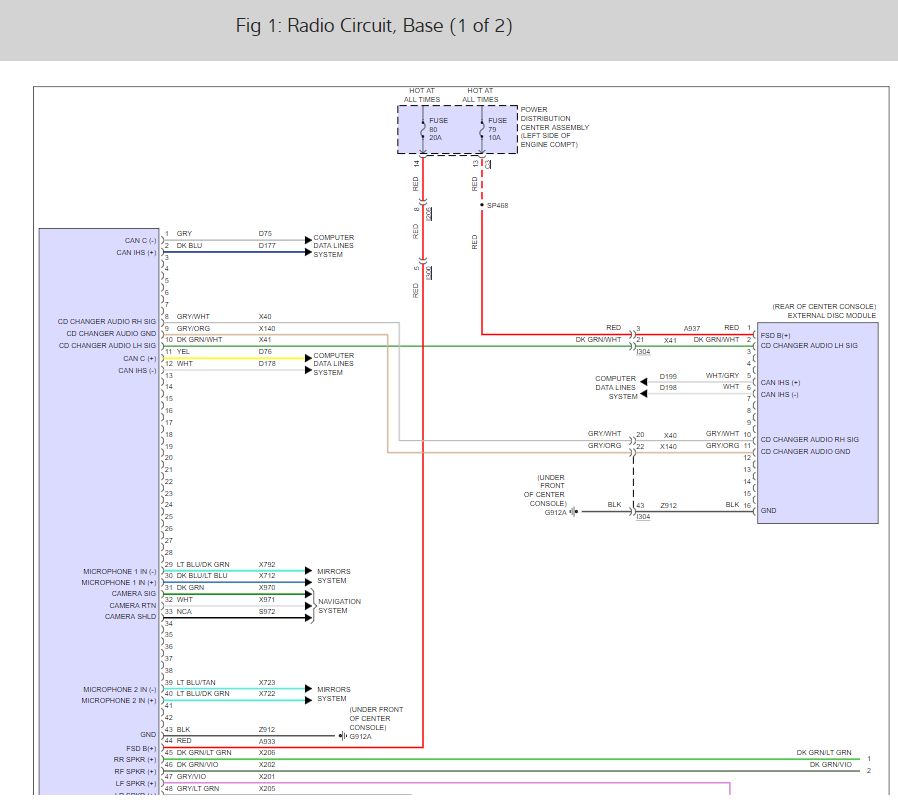Click the Fig 1 Radio Circuit title
Screen dimensions: 898x812
pos(374,26)
